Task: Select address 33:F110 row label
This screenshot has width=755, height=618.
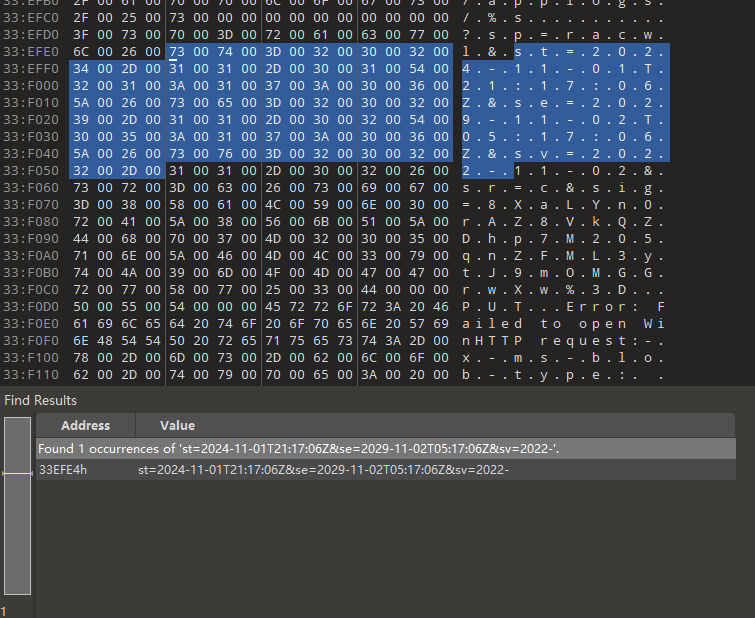Action: 31,375
